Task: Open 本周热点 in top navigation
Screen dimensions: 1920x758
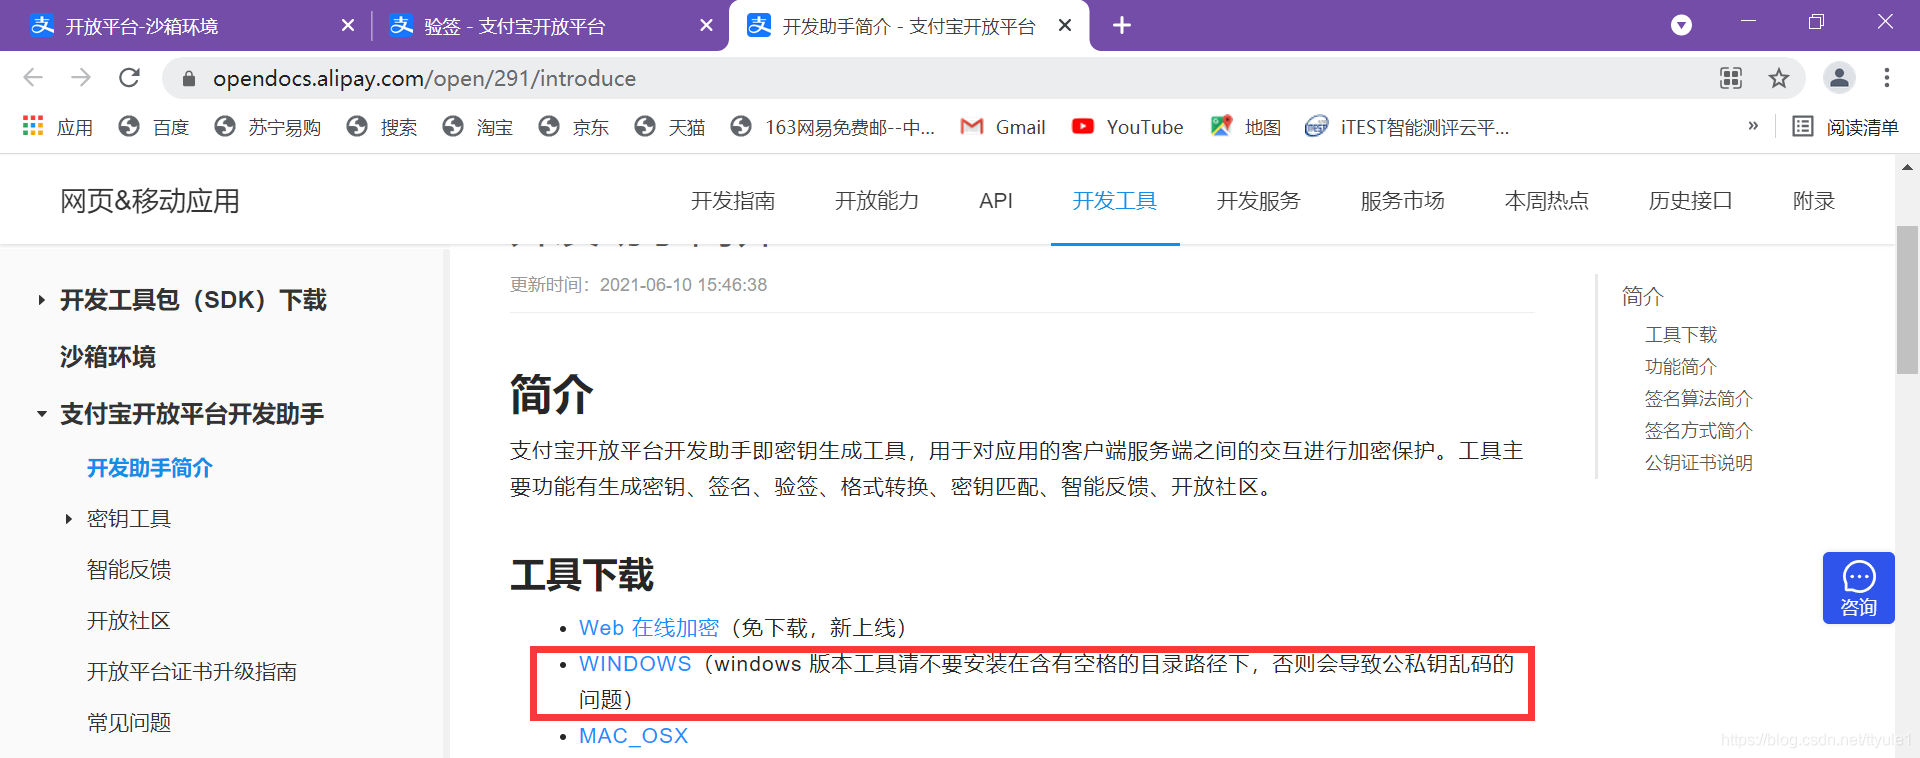Action: [1547, 201]
